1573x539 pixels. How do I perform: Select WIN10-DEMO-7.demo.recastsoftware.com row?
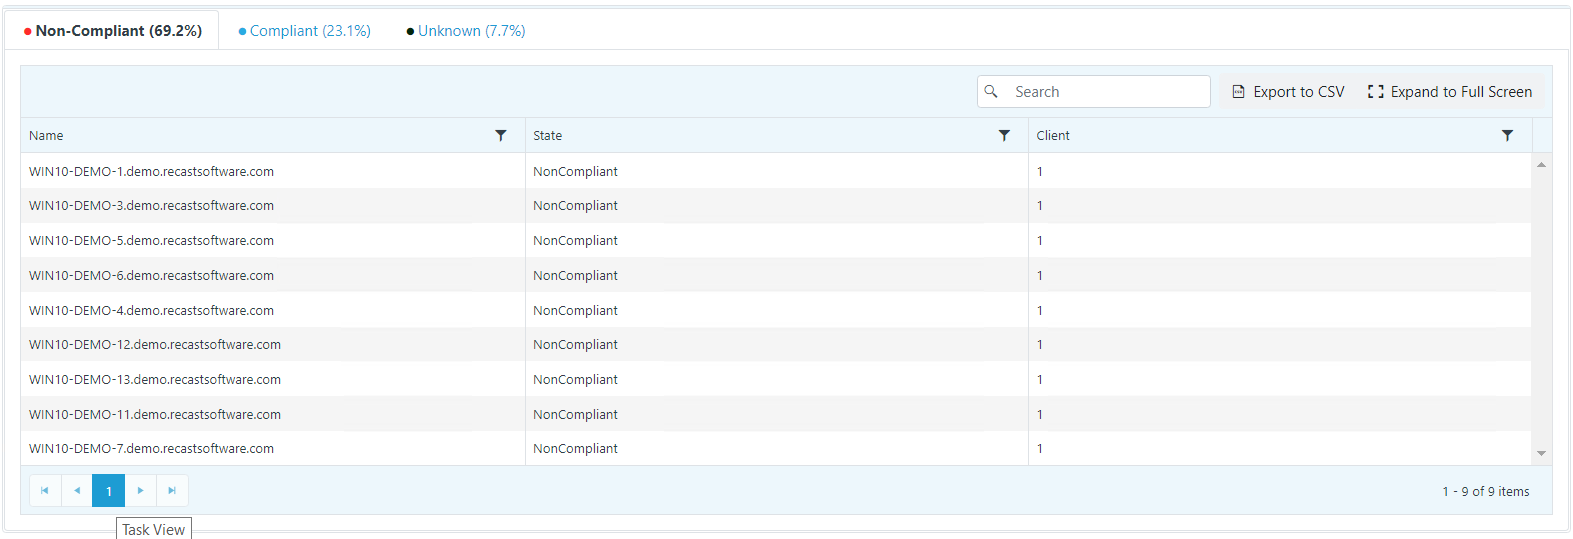776,448
